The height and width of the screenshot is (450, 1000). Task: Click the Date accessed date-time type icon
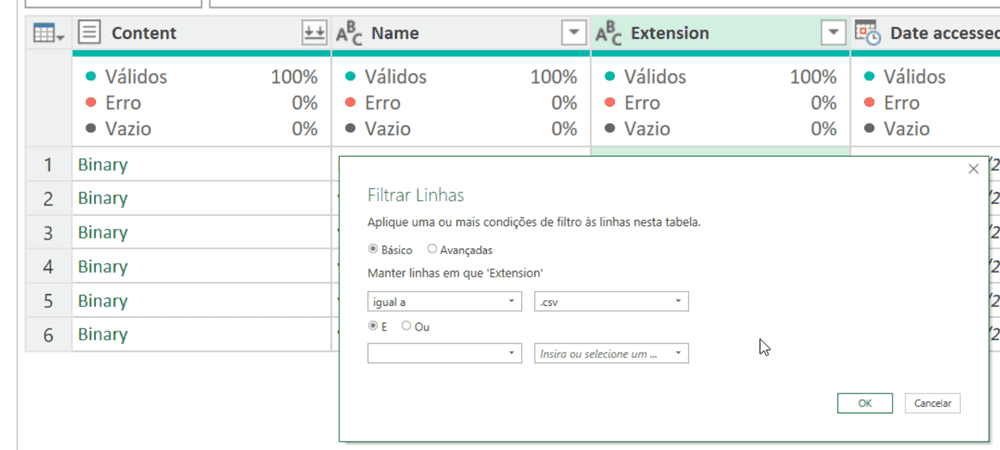click(867, 33)
